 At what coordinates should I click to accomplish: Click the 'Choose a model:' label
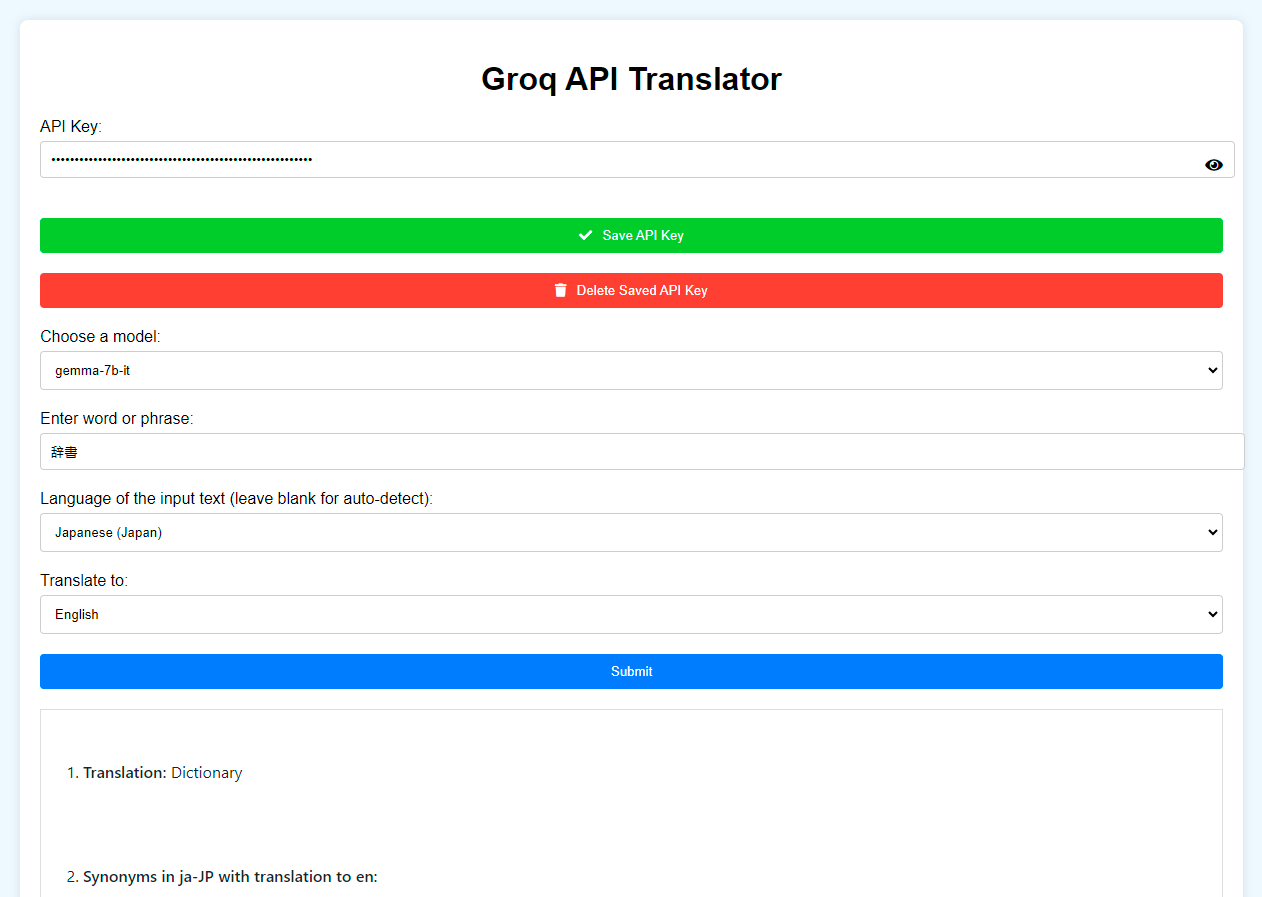point(100,336)
